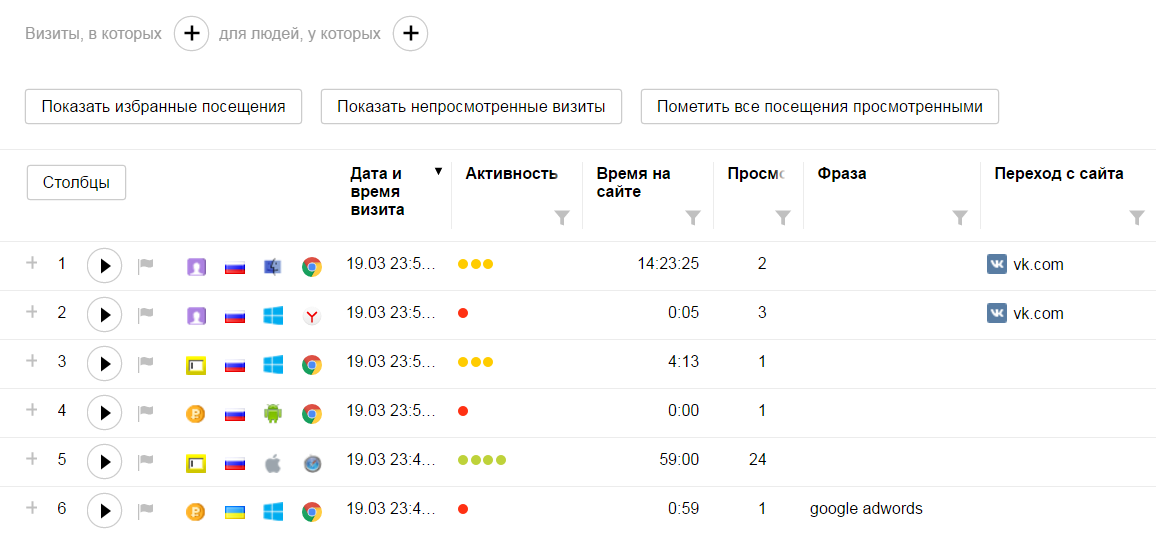Open filter for "Переход с сайта" column
The height and width of the screenshot is (533, 1156).
coord(1137,217)
